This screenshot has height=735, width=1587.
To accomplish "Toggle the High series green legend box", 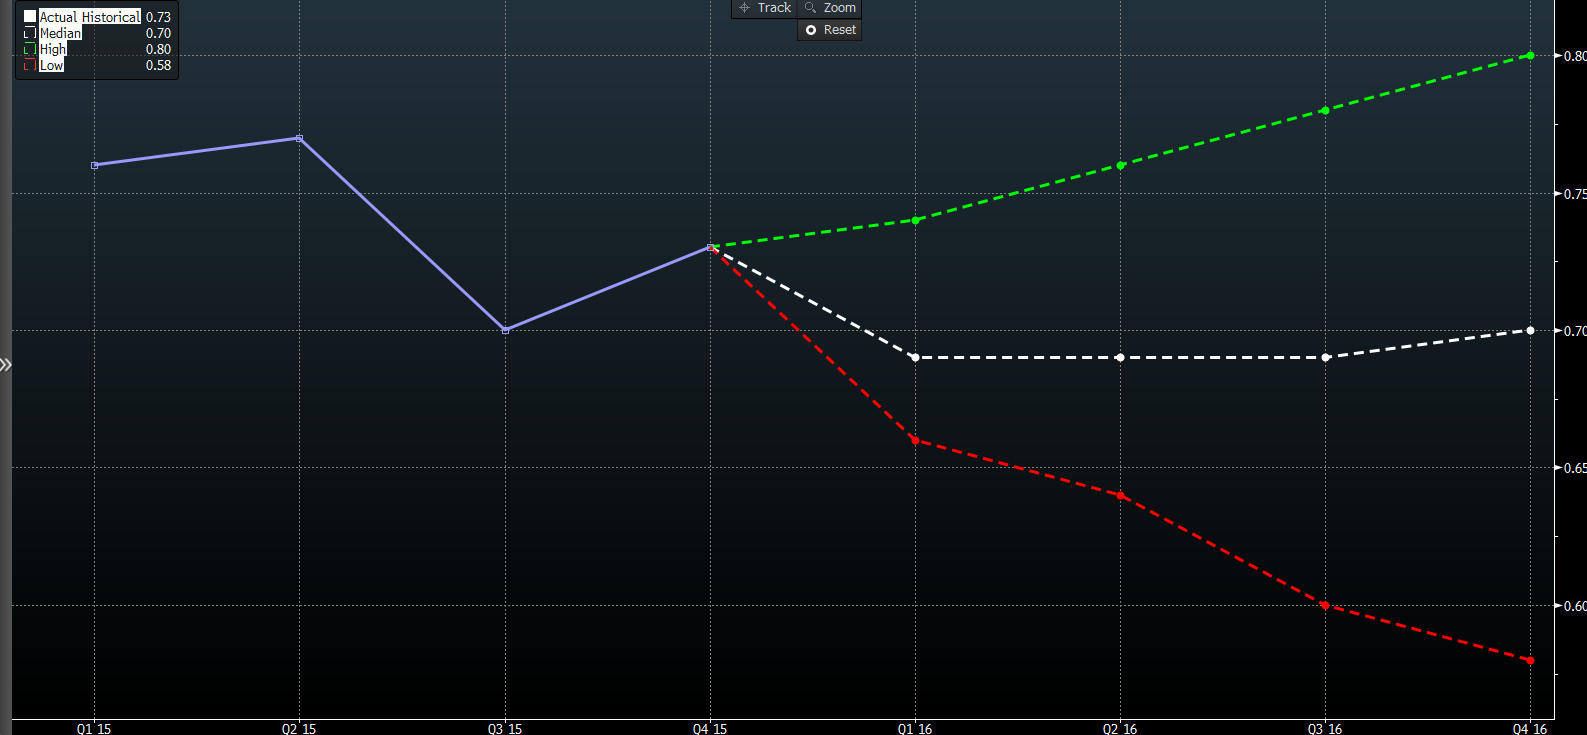I will tap(30, 49).
